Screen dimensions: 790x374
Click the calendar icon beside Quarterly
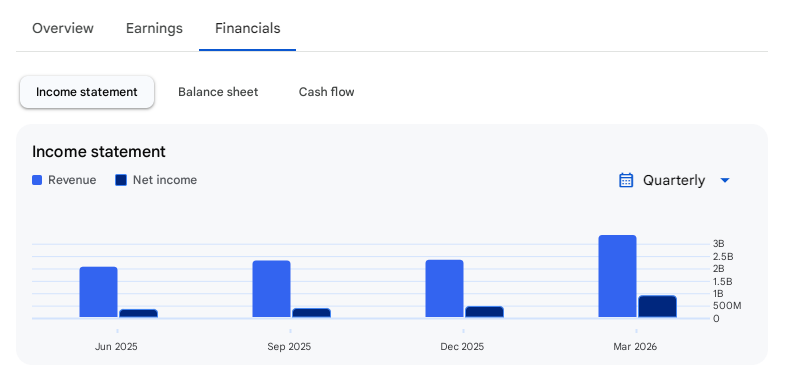pyautogui.click(x=626, y=180)
